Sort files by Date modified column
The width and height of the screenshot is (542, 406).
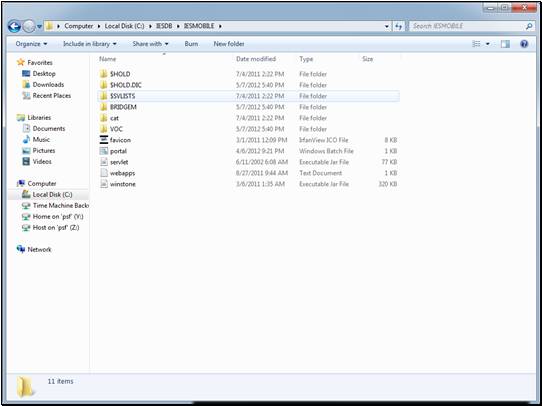coord(256,59)
